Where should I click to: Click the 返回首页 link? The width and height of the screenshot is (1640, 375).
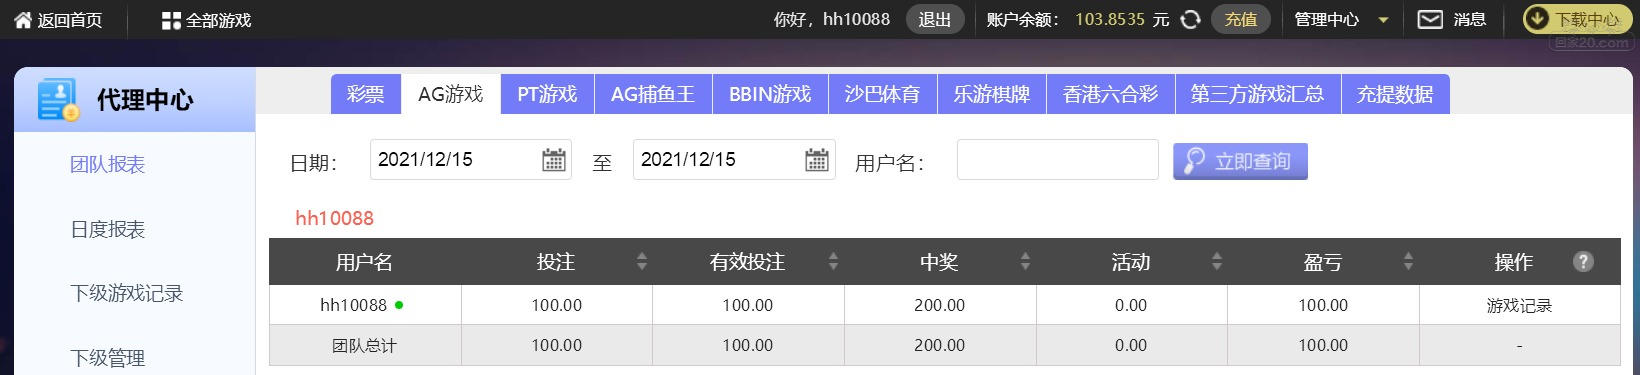[69, 20]
